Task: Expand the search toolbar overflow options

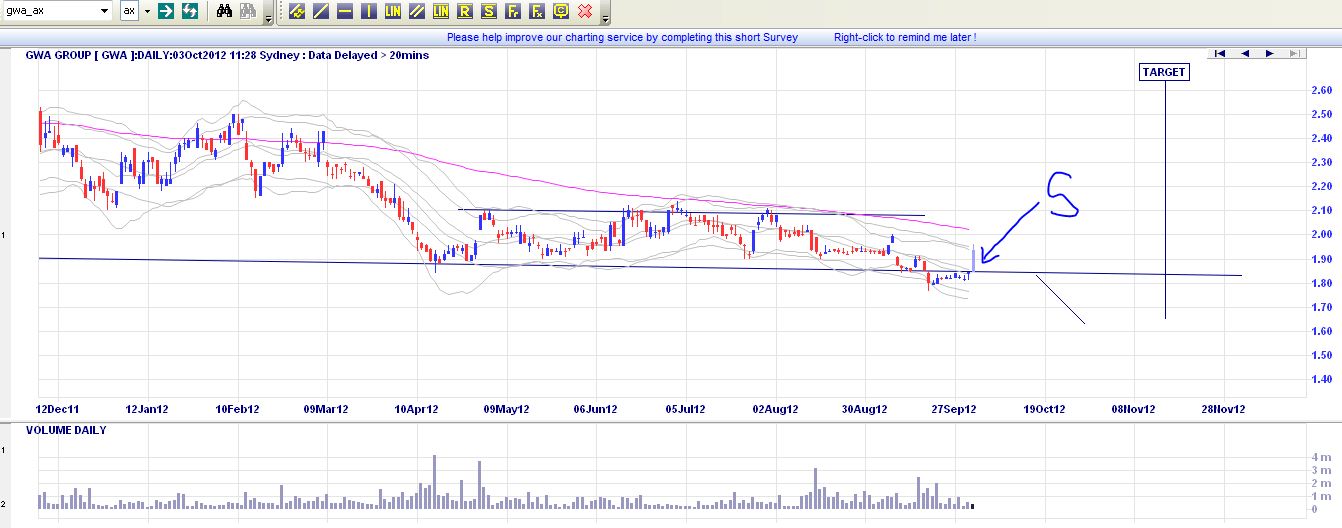Action: click(268, 17)
